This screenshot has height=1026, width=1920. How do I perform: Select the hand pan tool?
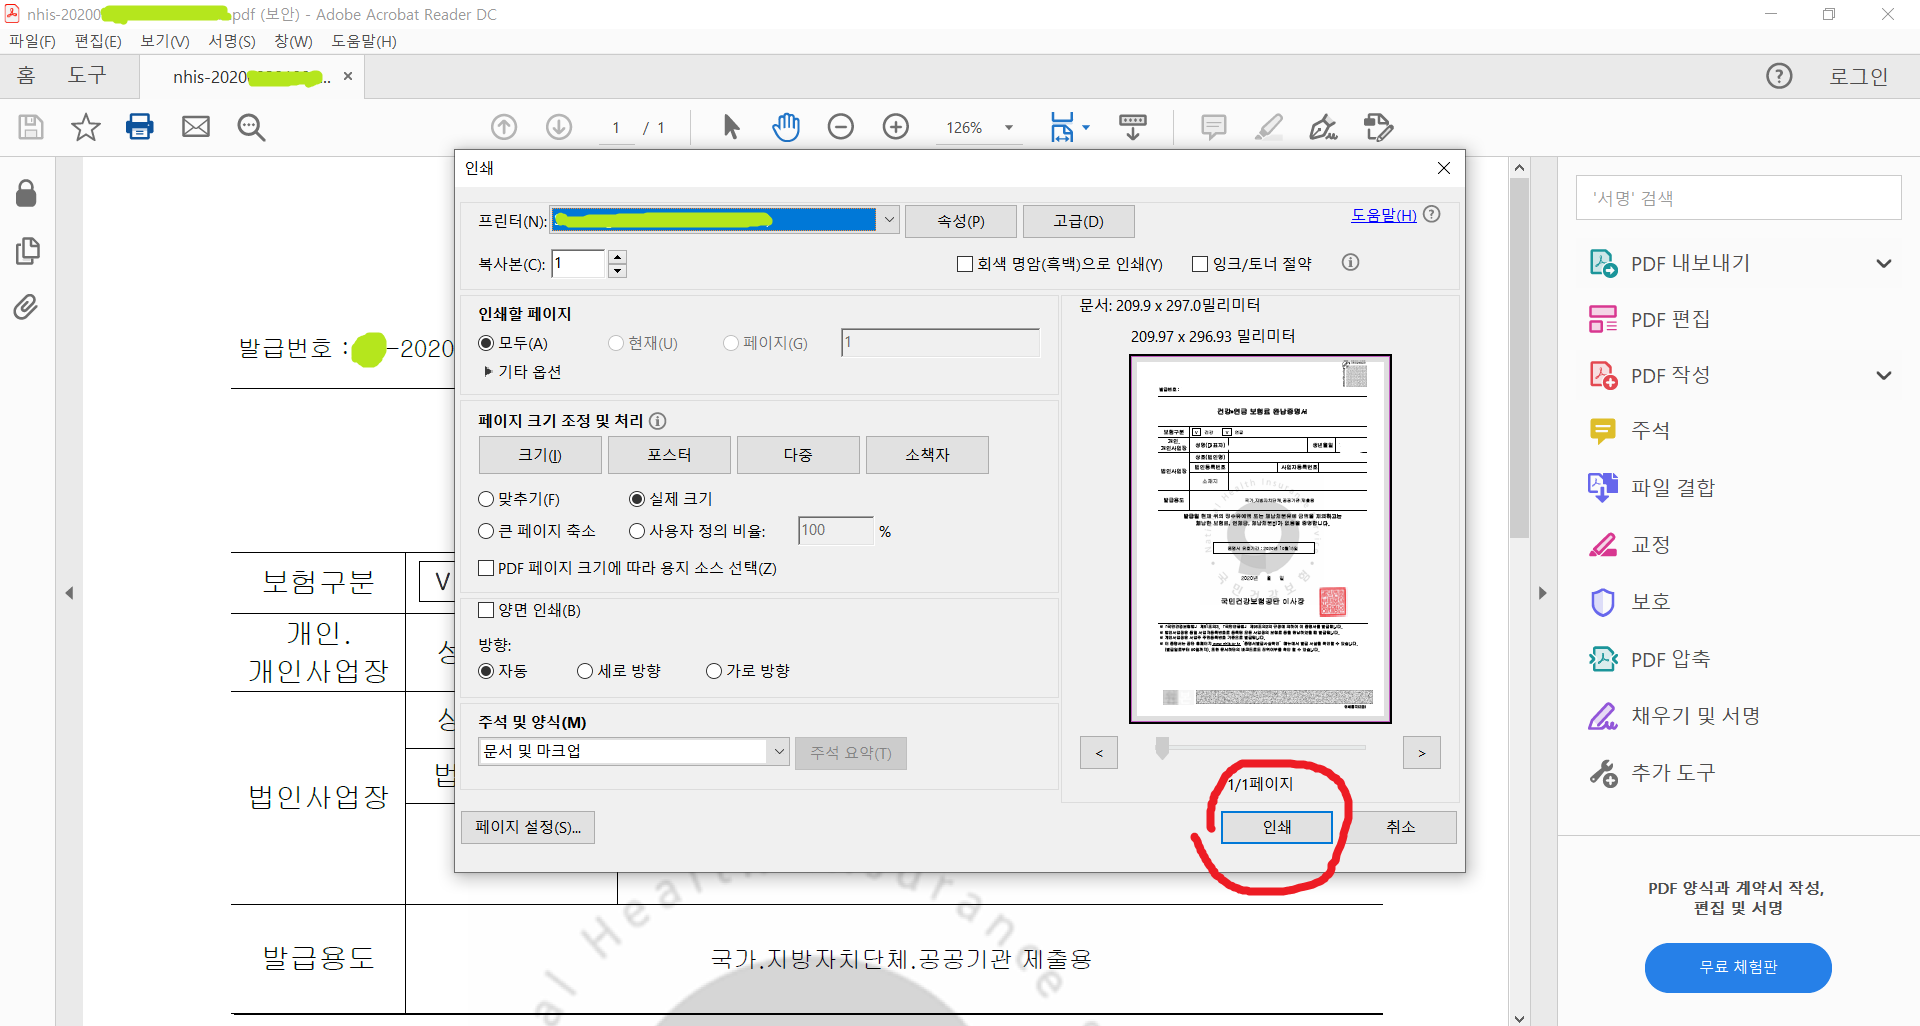click(786, 127)
